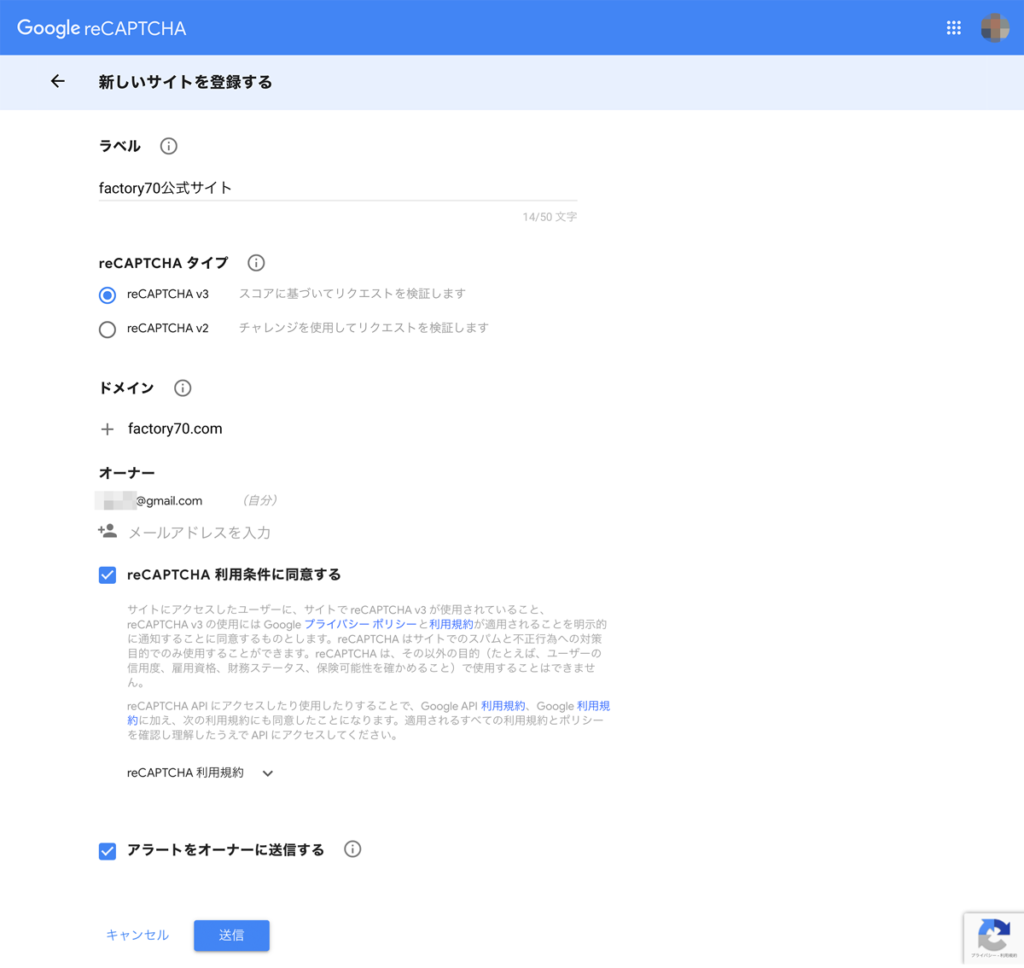This screenshot has width=1024, height=968.
Task: Open the プライバシー ポリシー link
Action: point(360,624)
